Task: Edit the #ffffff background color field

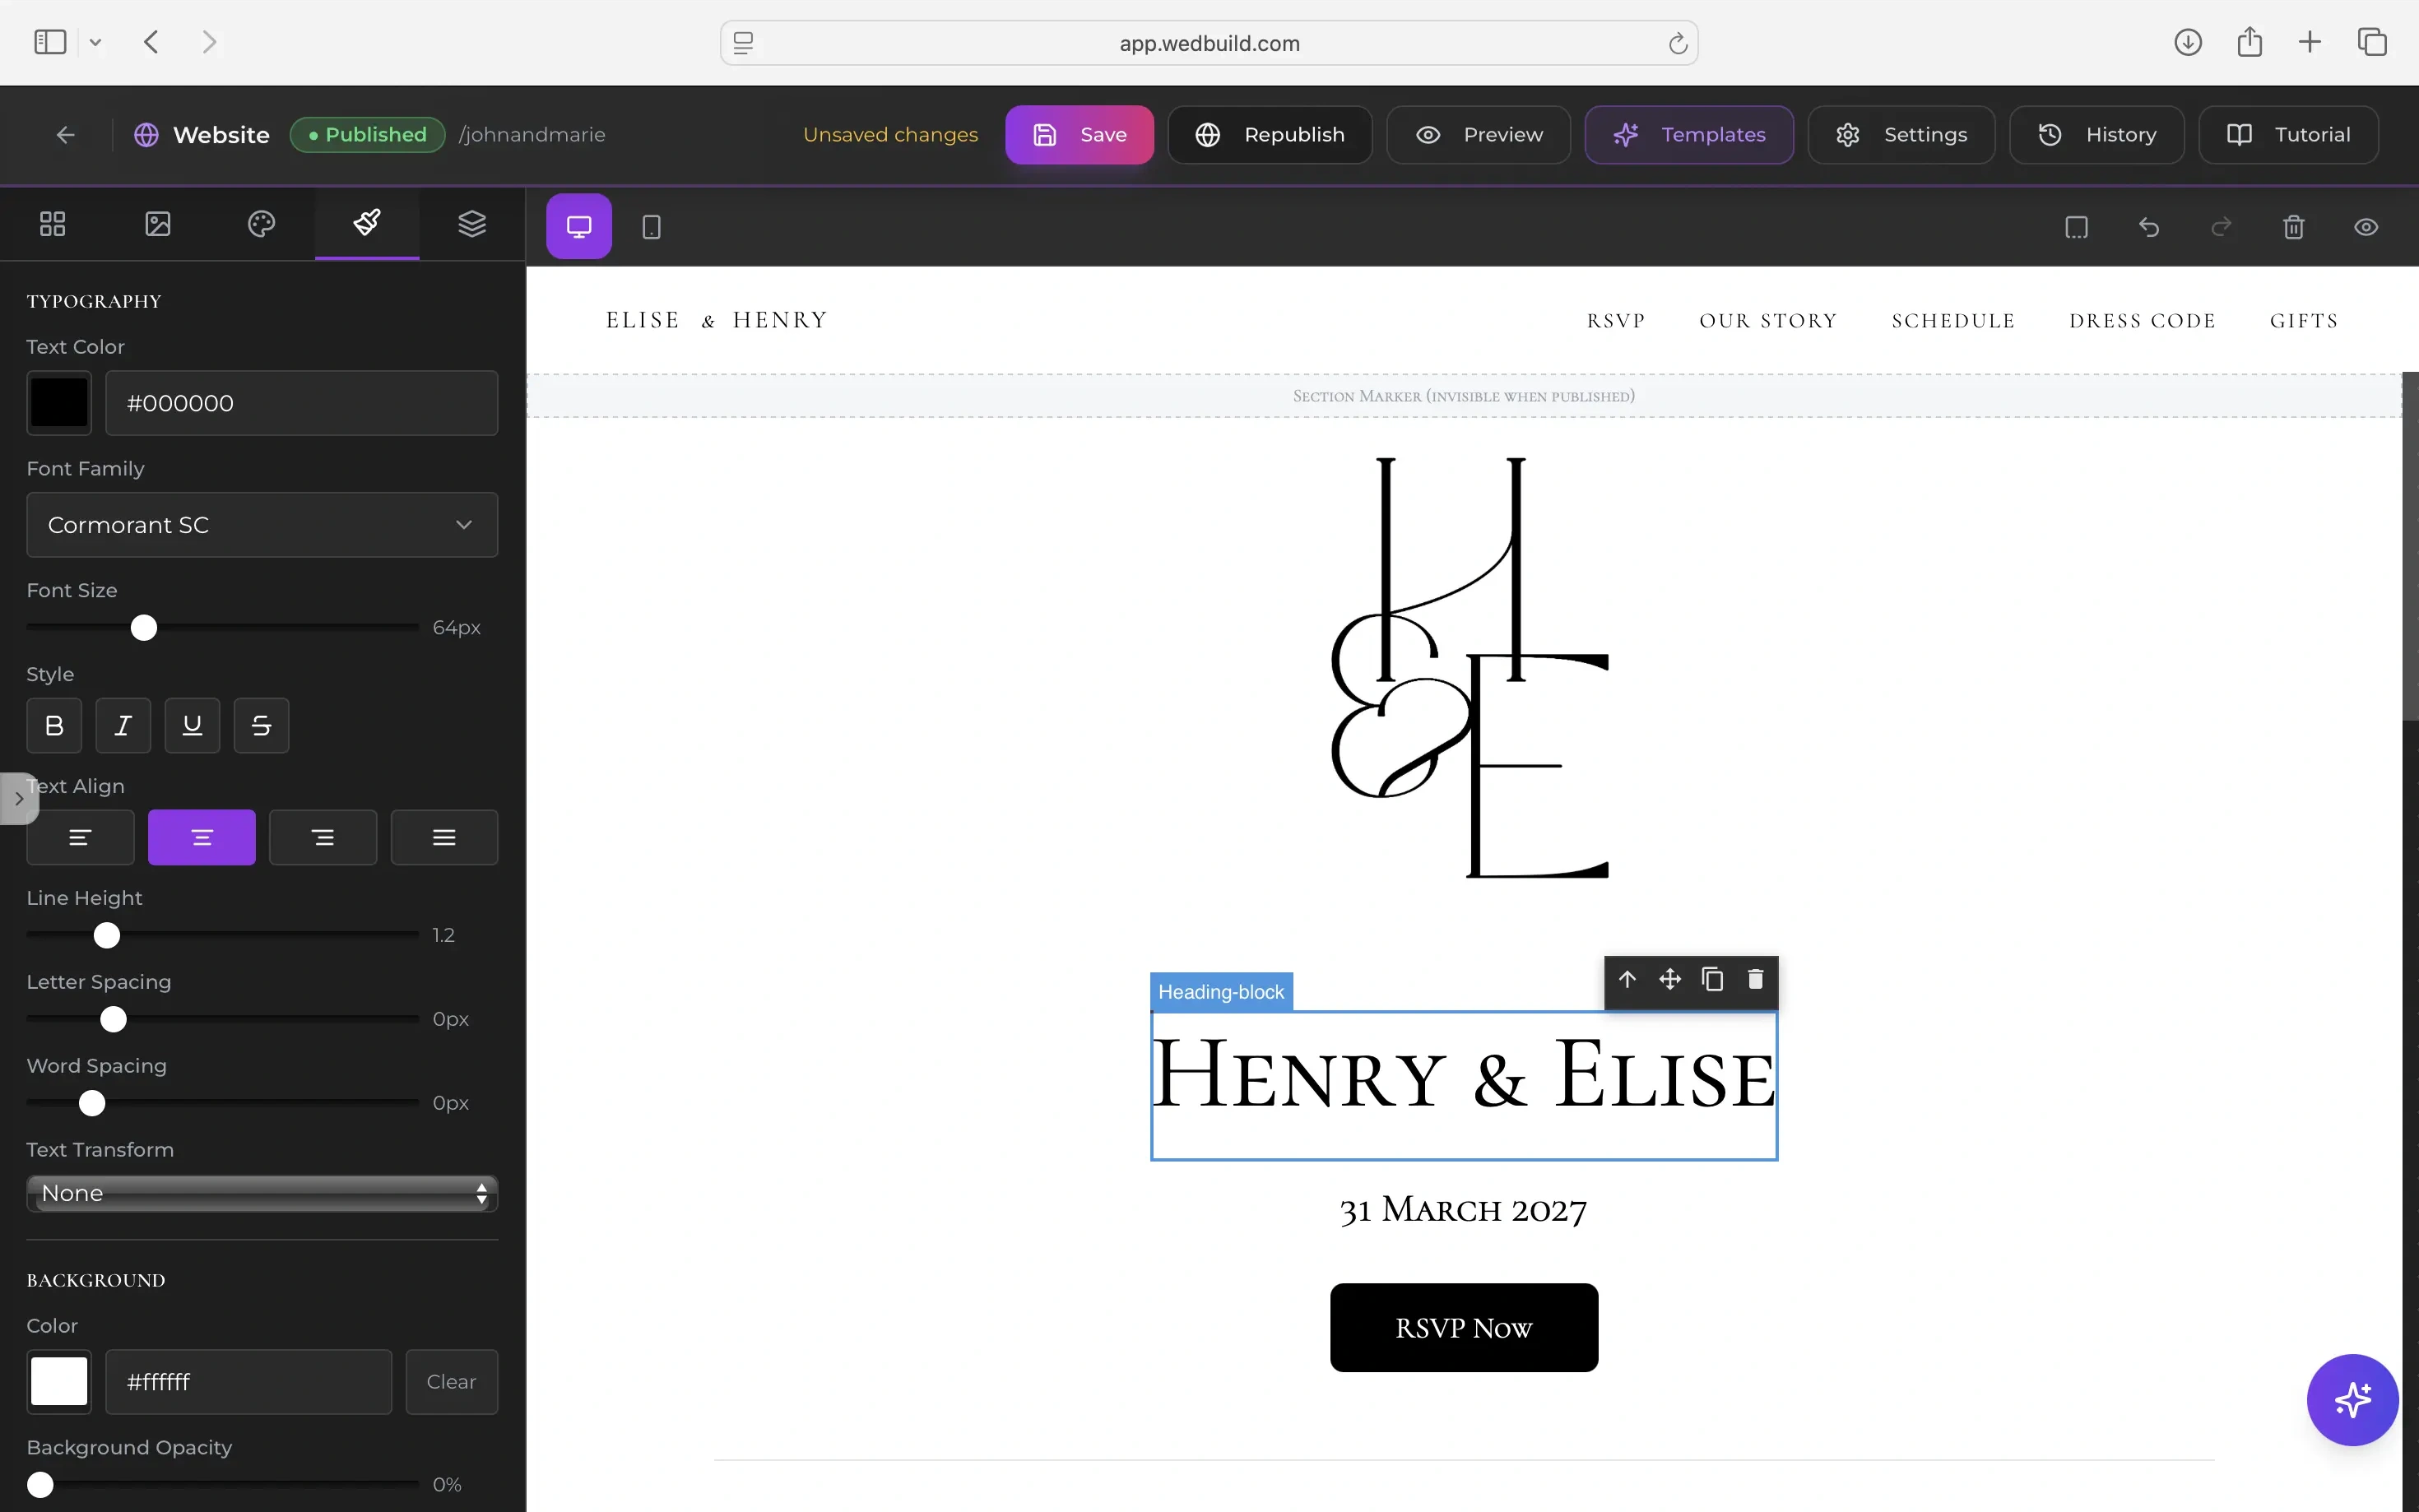Action: pos(249,1382)
